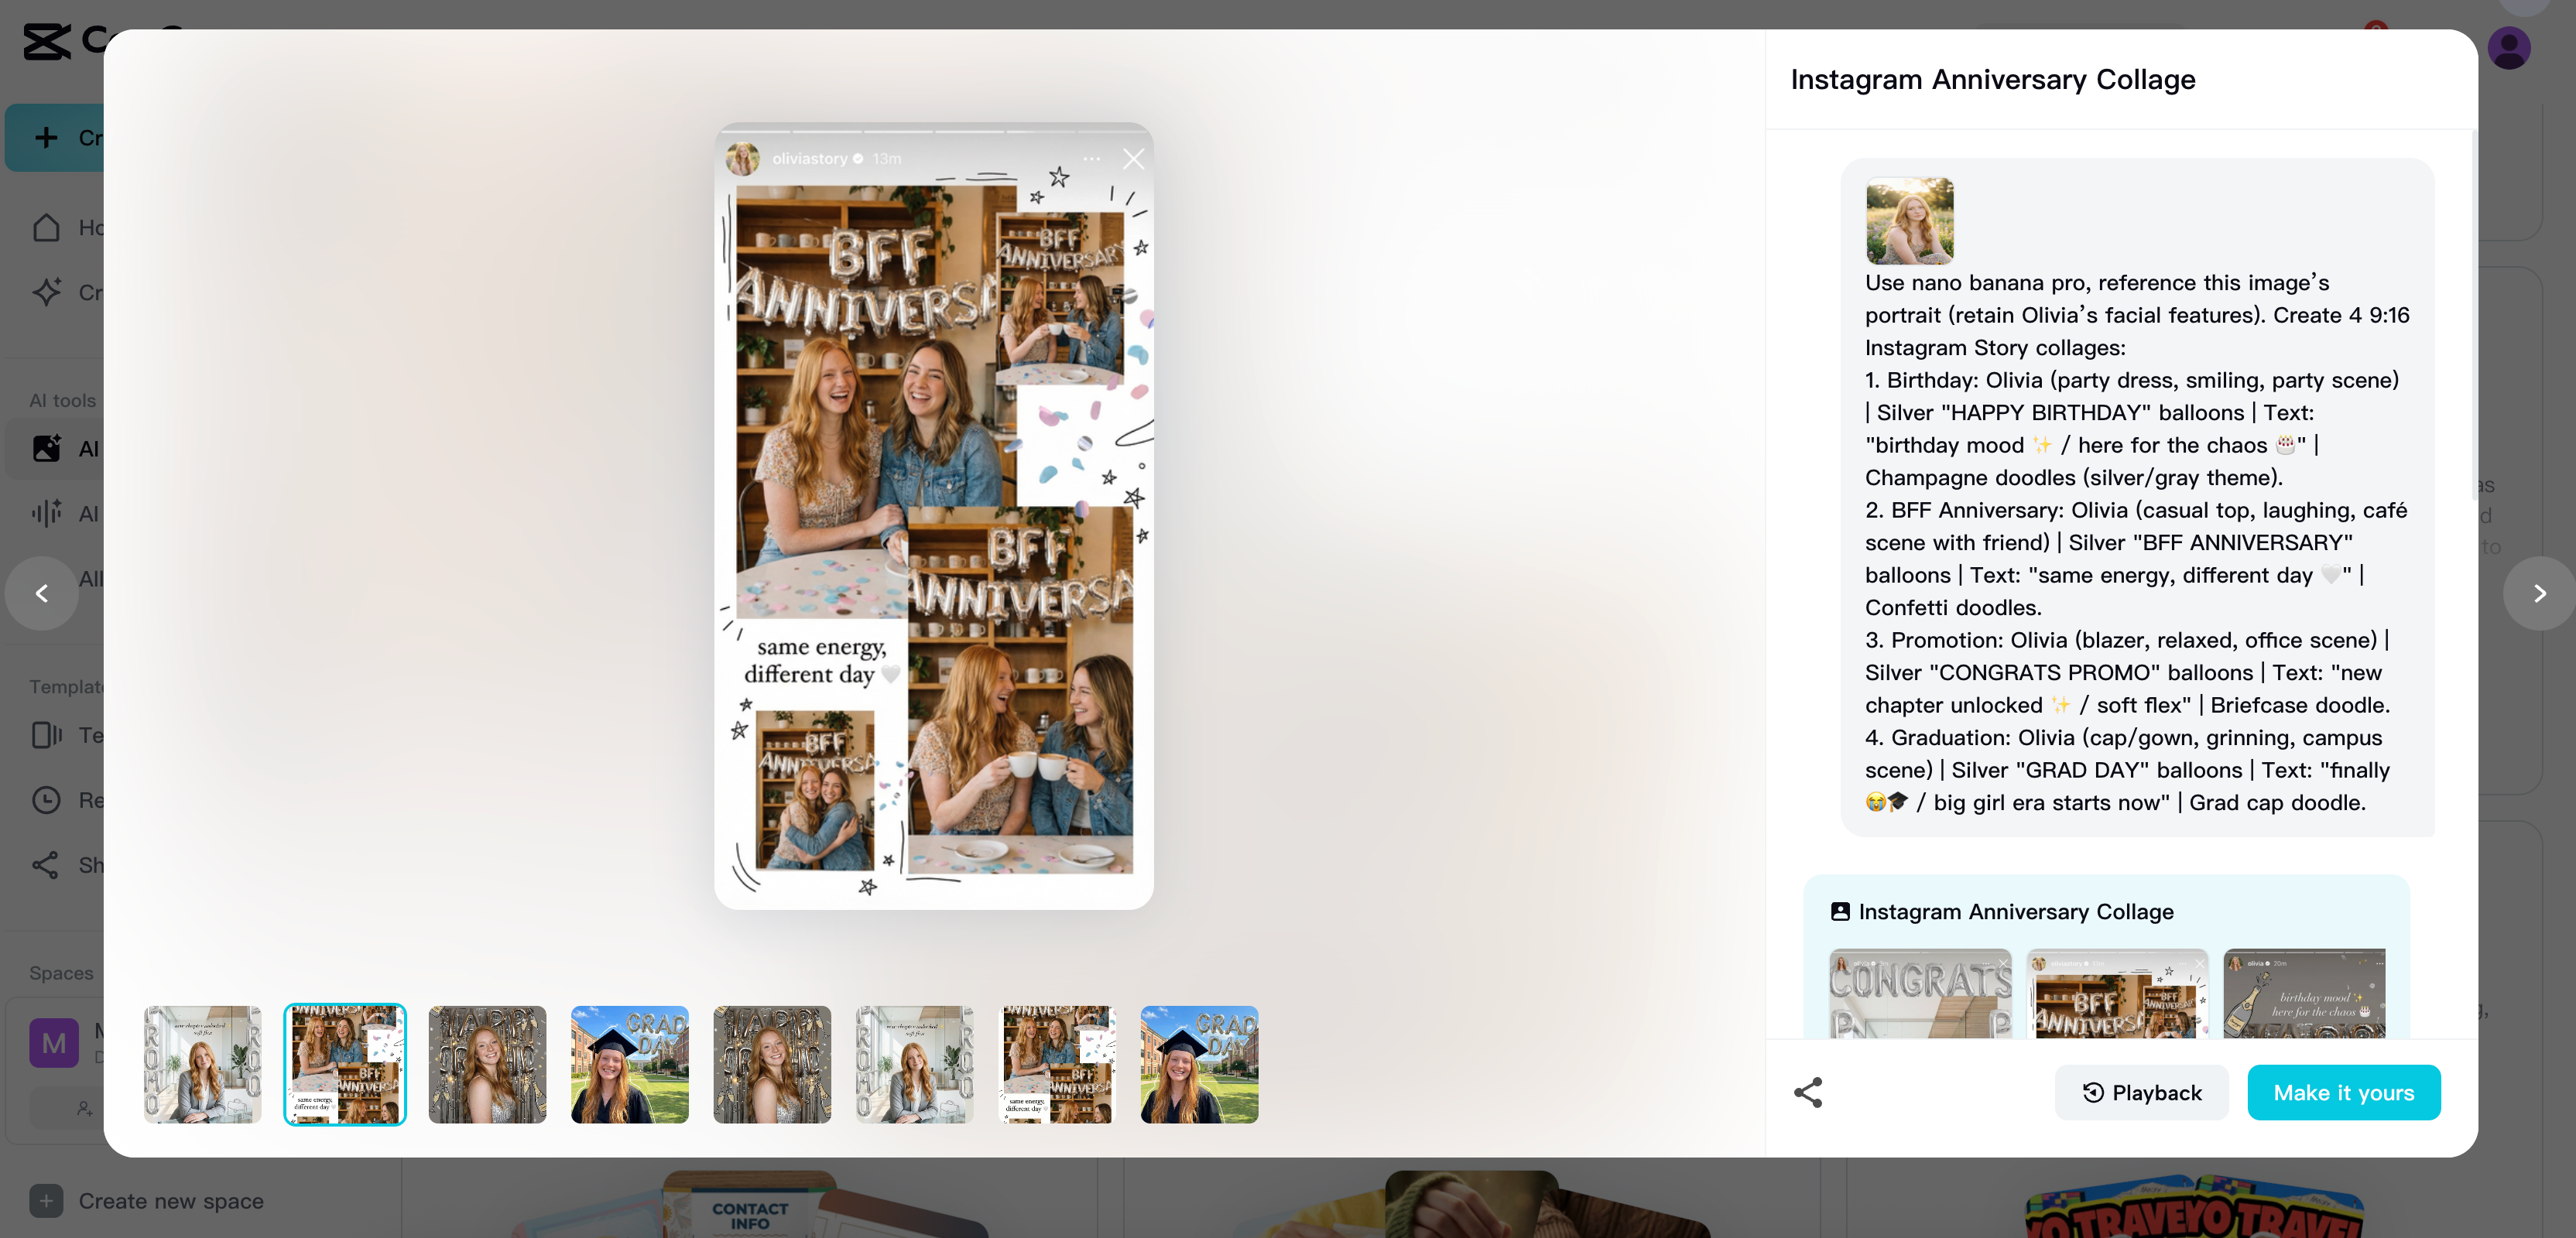Select the last Grad Day filmstrip thumbnail
The height and width of the screenshot is (1238, 2576).
pyautogui.click(x=1199, y=1064)
